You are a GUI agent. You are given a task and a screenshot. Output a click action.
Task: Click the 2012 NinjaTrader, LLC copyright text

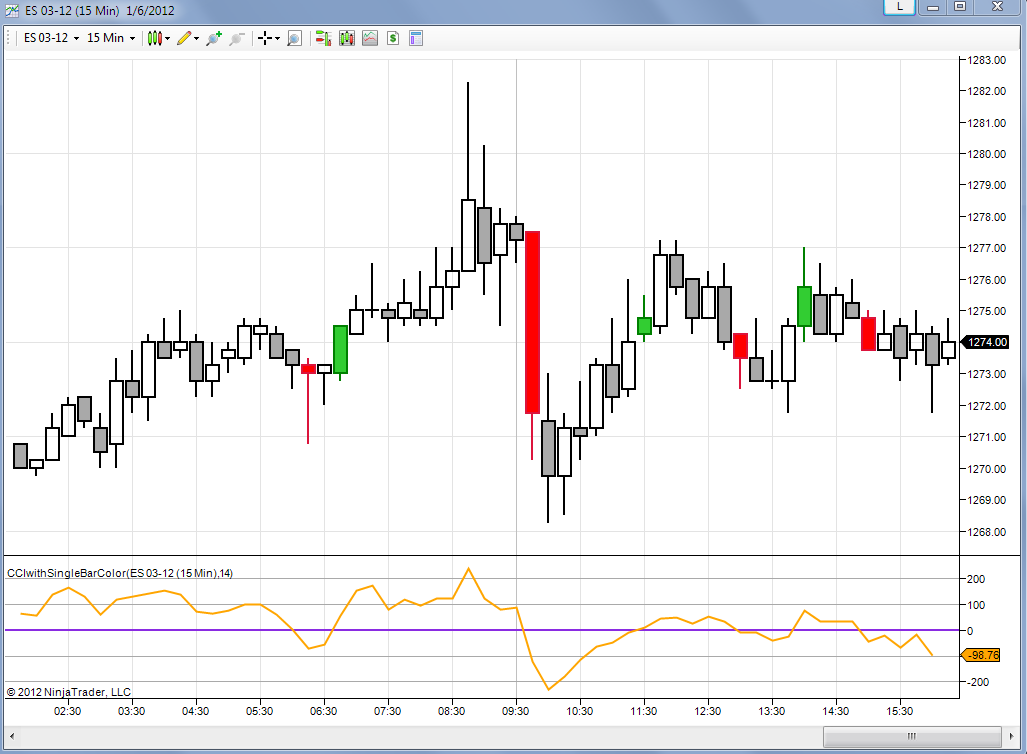click(x=69, y=692)
